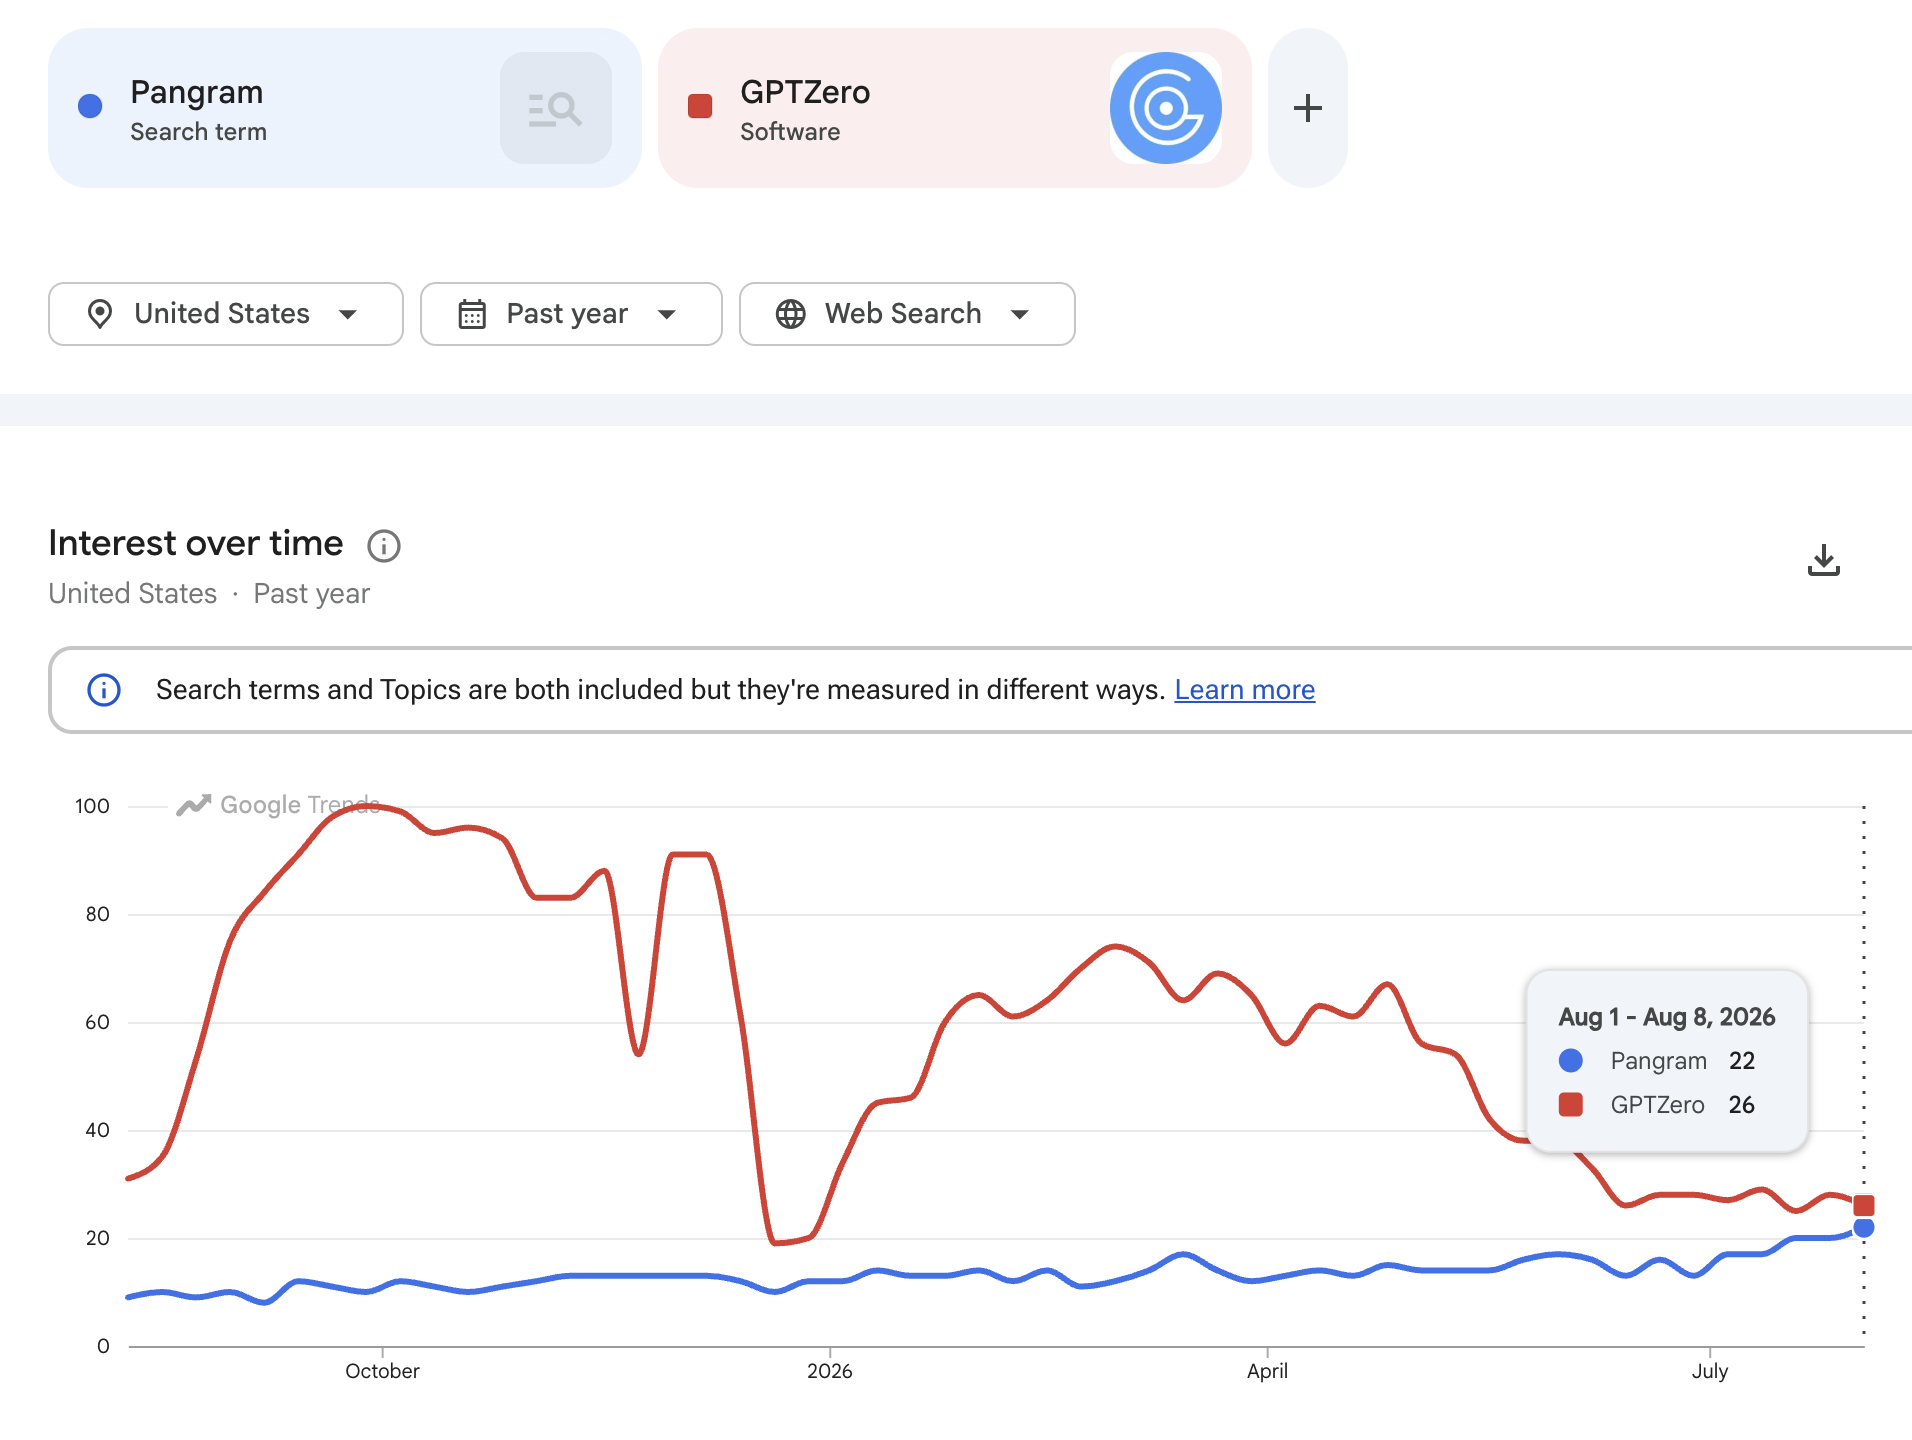
Task: Click the calendar icon
Action: click(x=472, y=314)
